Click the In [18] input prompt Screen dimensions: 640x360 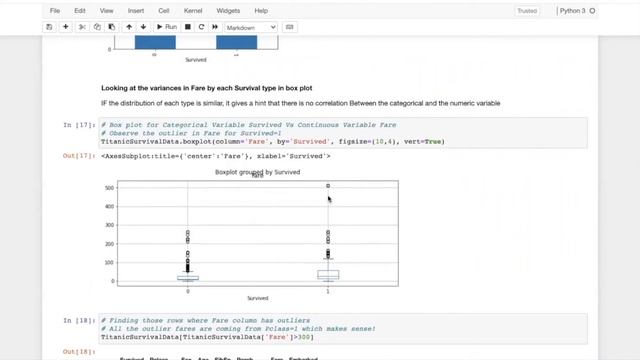tap(79, 320)
